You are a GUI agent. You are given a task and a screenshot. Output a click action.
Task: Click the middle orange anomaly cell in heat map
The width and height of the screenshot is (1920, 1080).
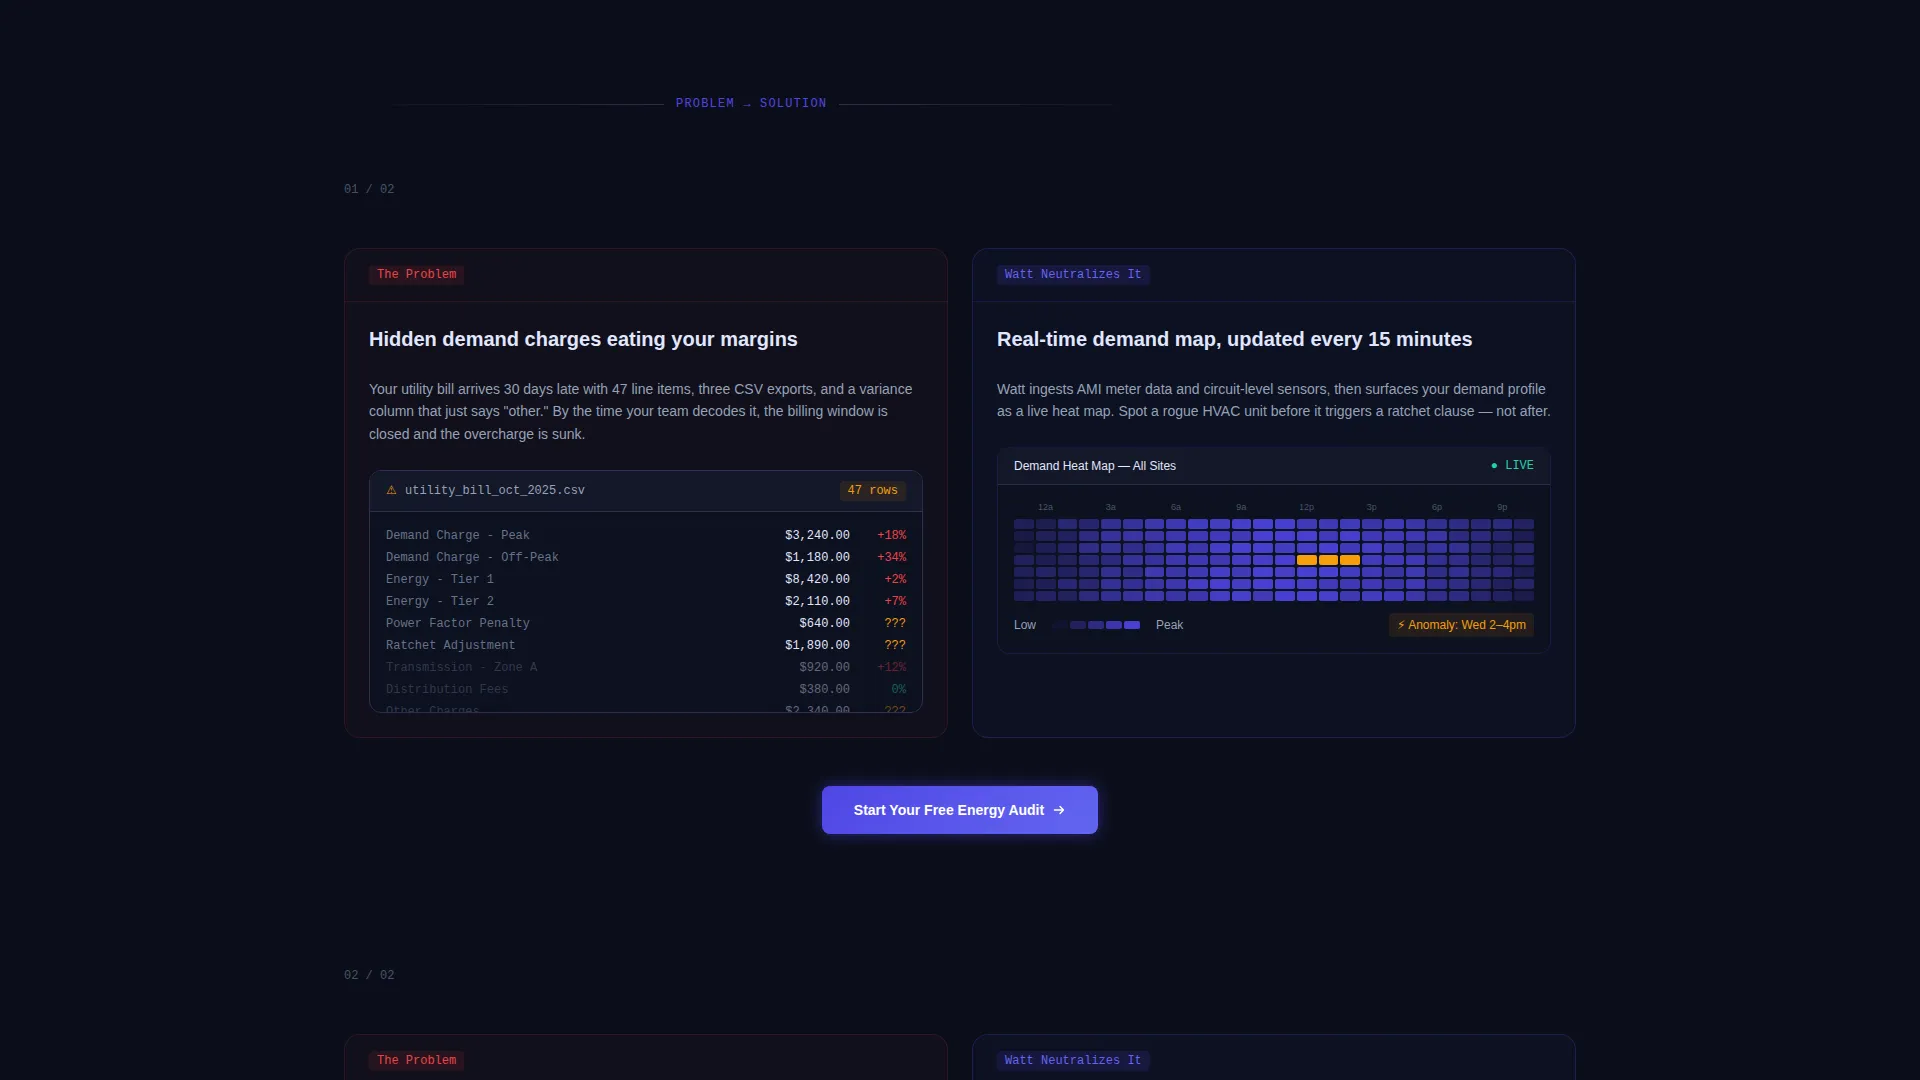(x=1328, y=560)
